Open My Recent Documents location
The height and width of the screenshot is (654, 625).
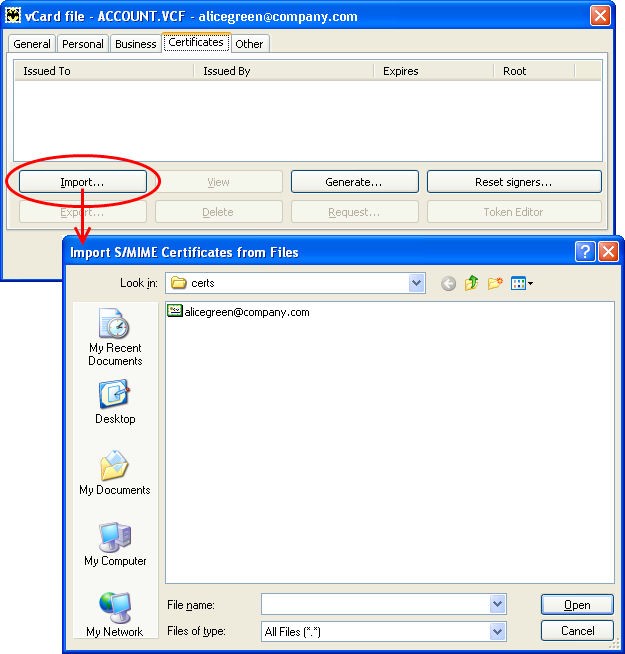tap(115, 337)
